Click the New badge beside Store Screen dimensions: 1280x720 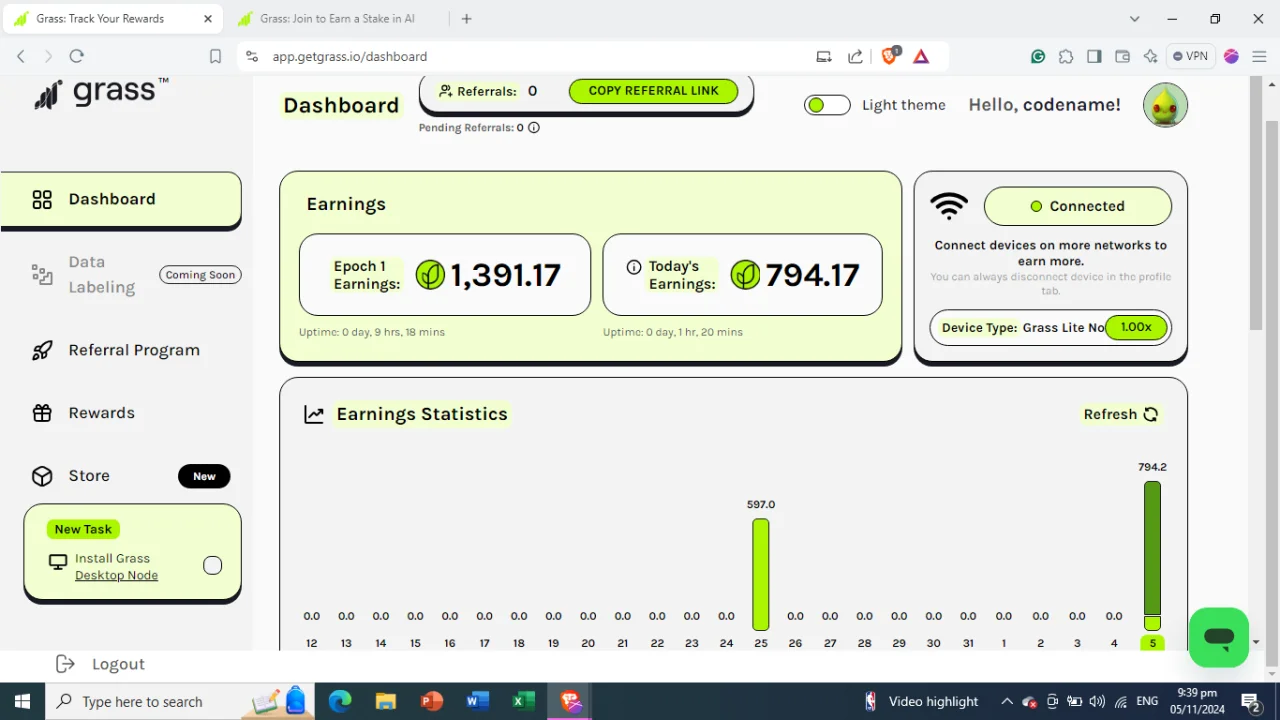pyautogui.click(x=204, y=476)
